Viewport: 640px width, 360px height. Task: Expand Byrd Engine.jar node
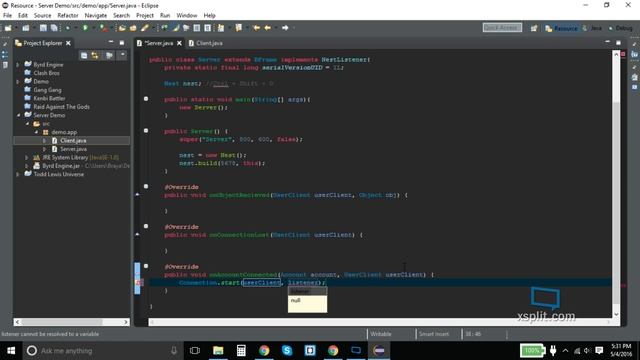click(x=27, y=166)
